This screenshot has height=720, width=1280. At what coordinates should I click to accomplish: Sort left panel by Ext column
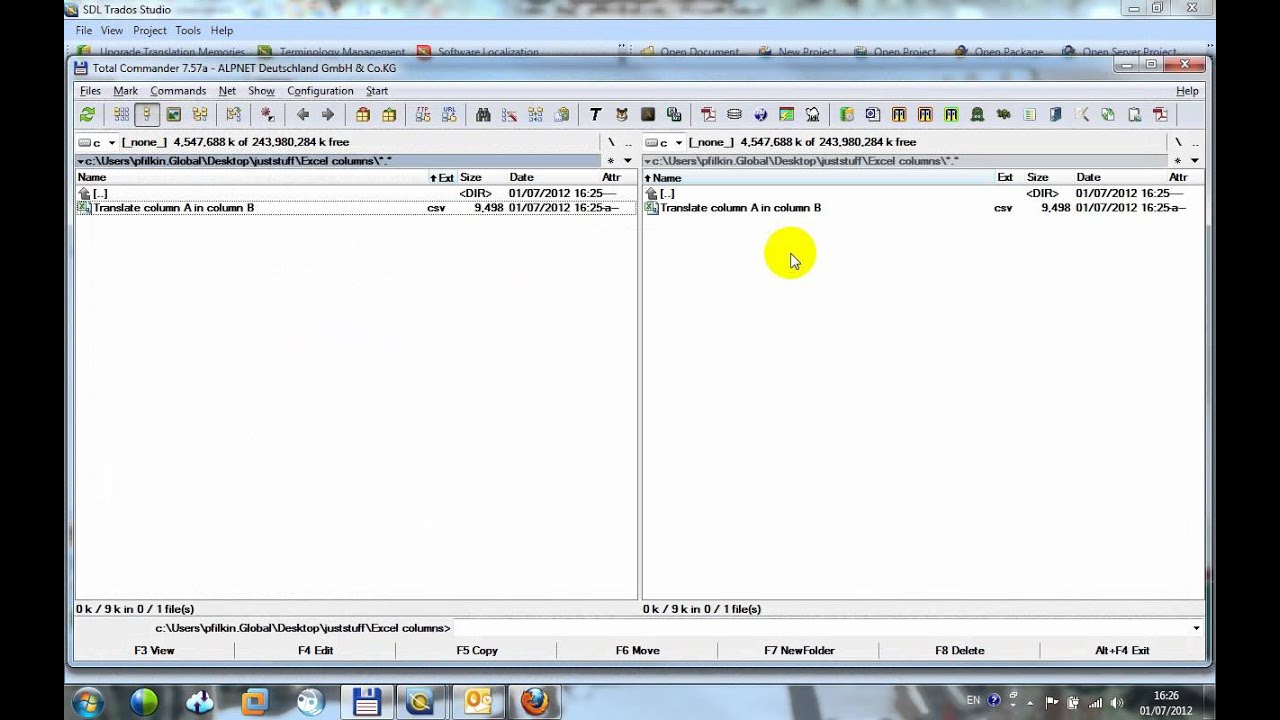[442, 177]
